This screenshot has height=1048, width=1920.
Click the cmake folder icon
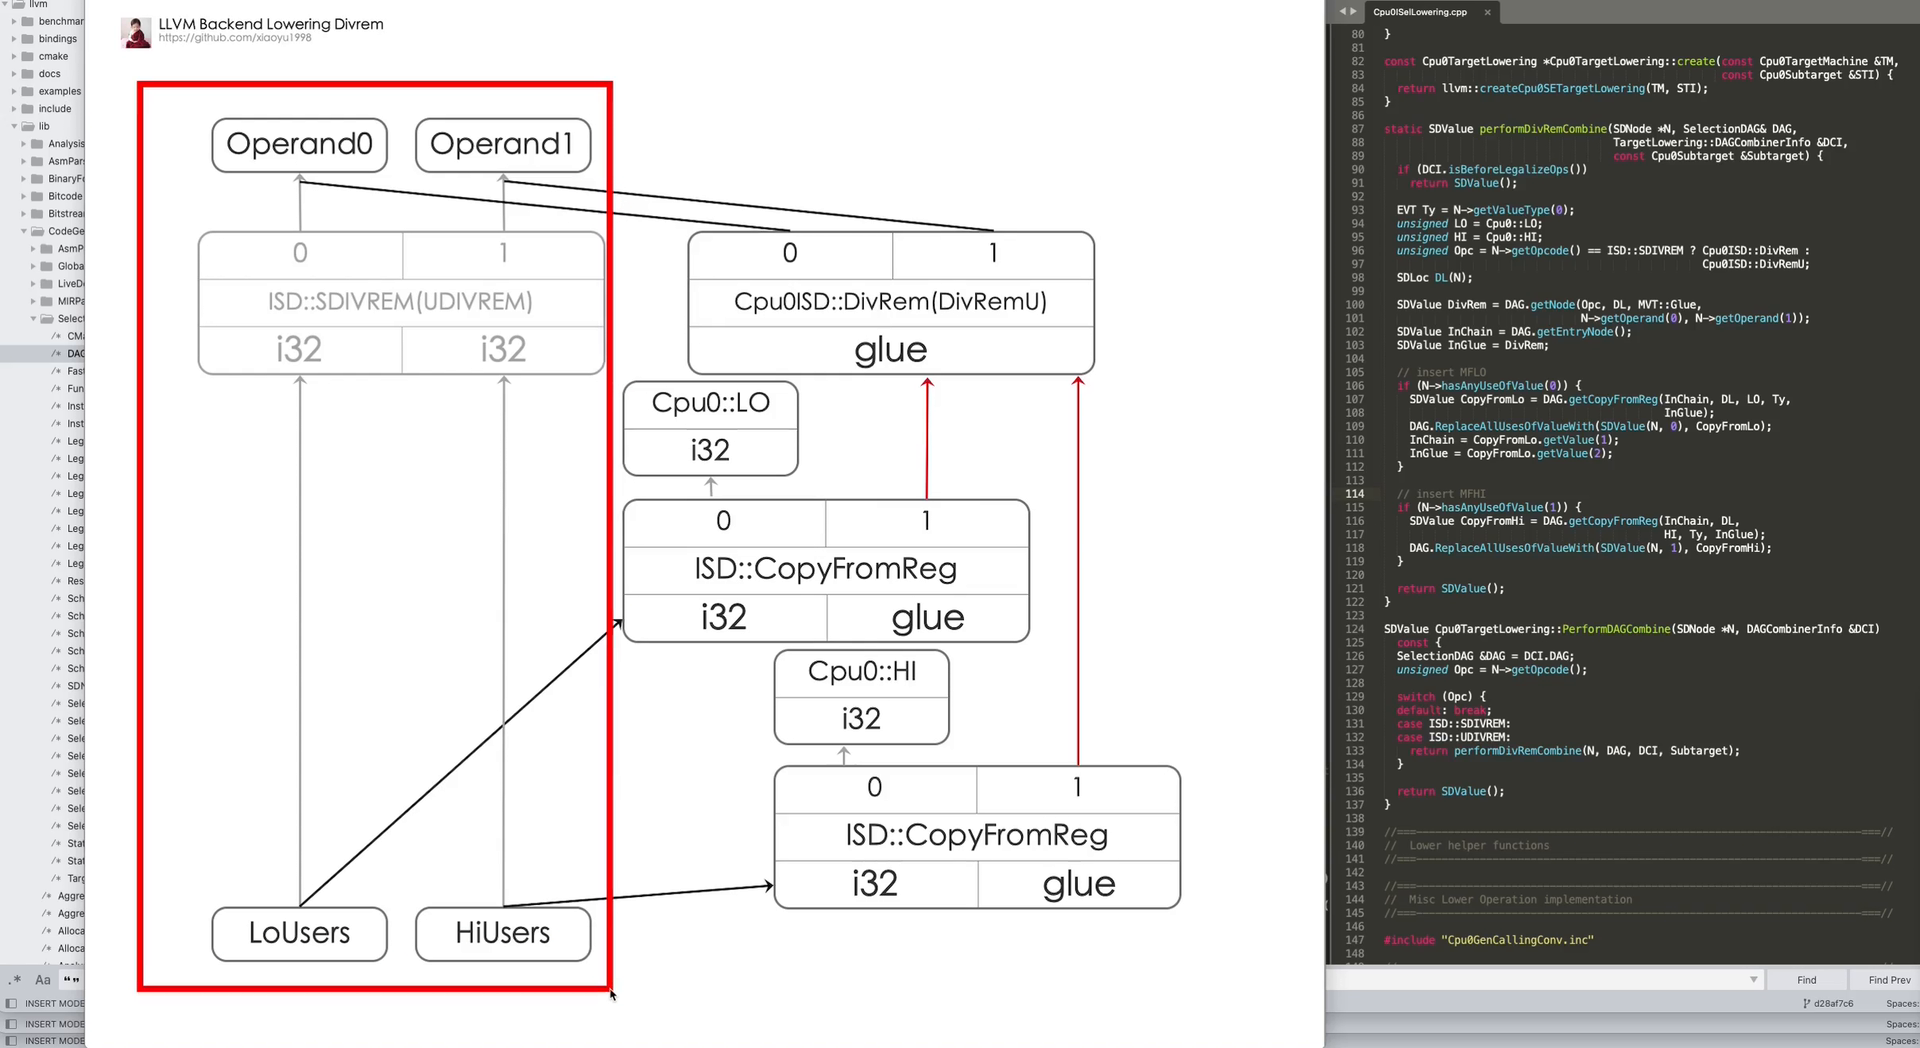(28, 56)
